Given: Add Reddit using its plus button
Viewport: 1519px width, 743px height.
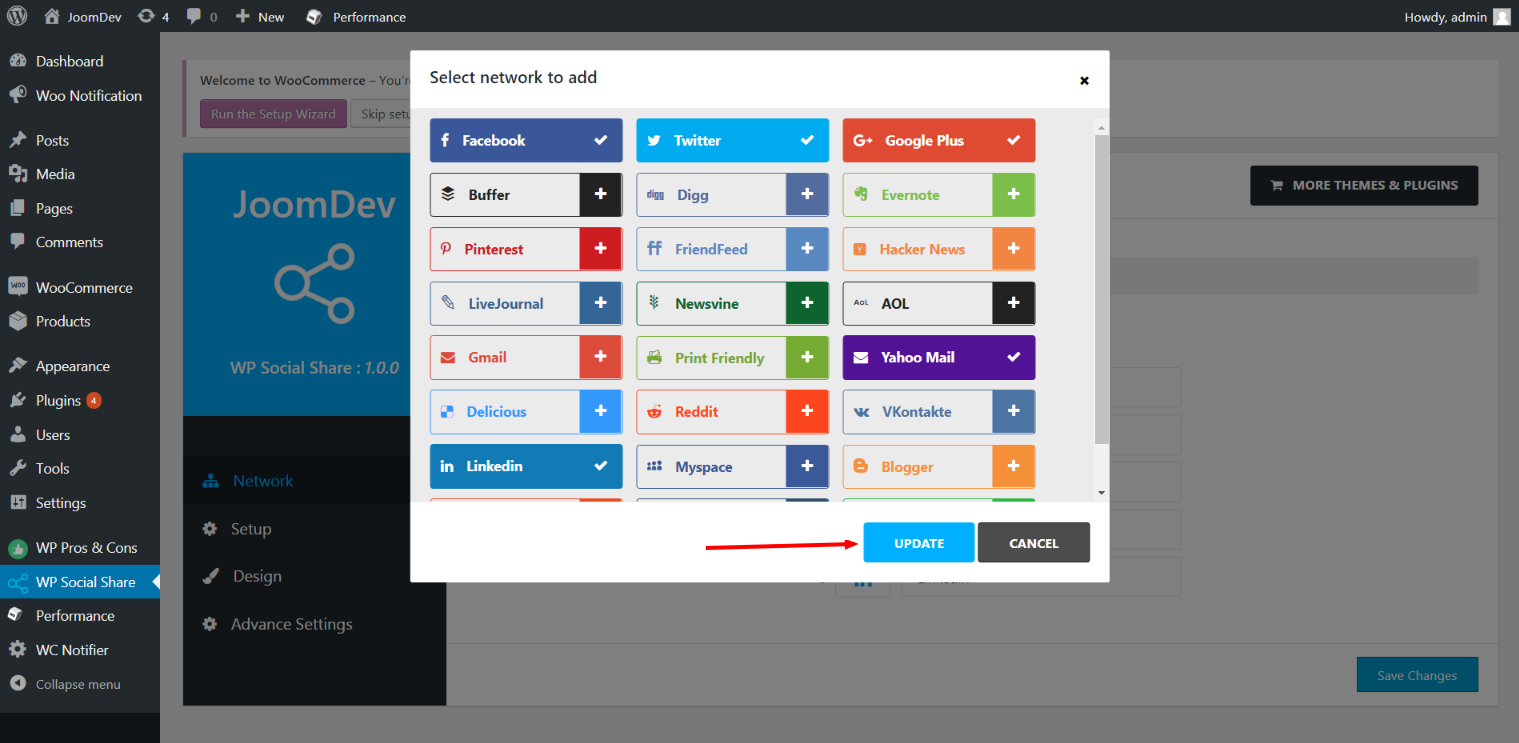Looking at the screenshot, I should point(807,411).
